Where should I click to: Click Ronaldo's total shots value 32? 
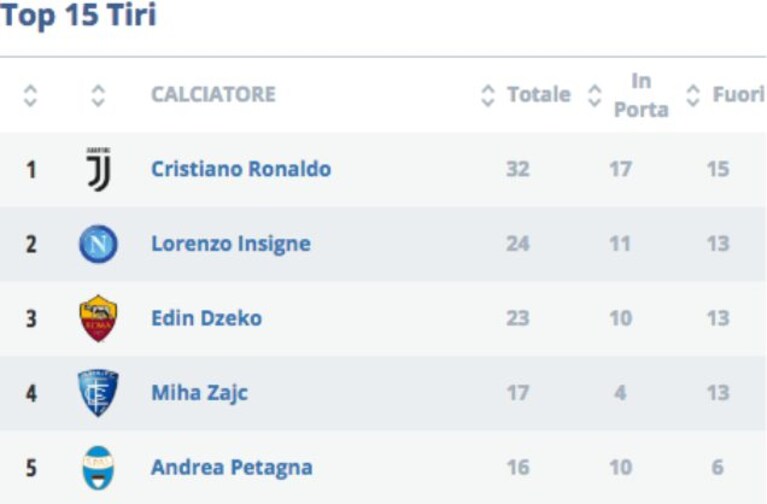click(x=518, y=169)
